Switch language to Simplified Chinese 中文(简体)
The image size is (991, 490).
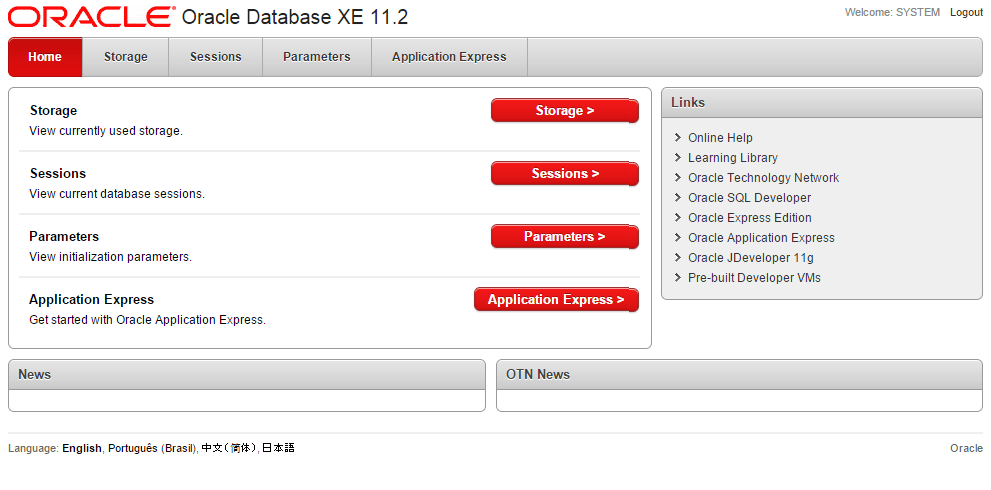coord(229,448)
